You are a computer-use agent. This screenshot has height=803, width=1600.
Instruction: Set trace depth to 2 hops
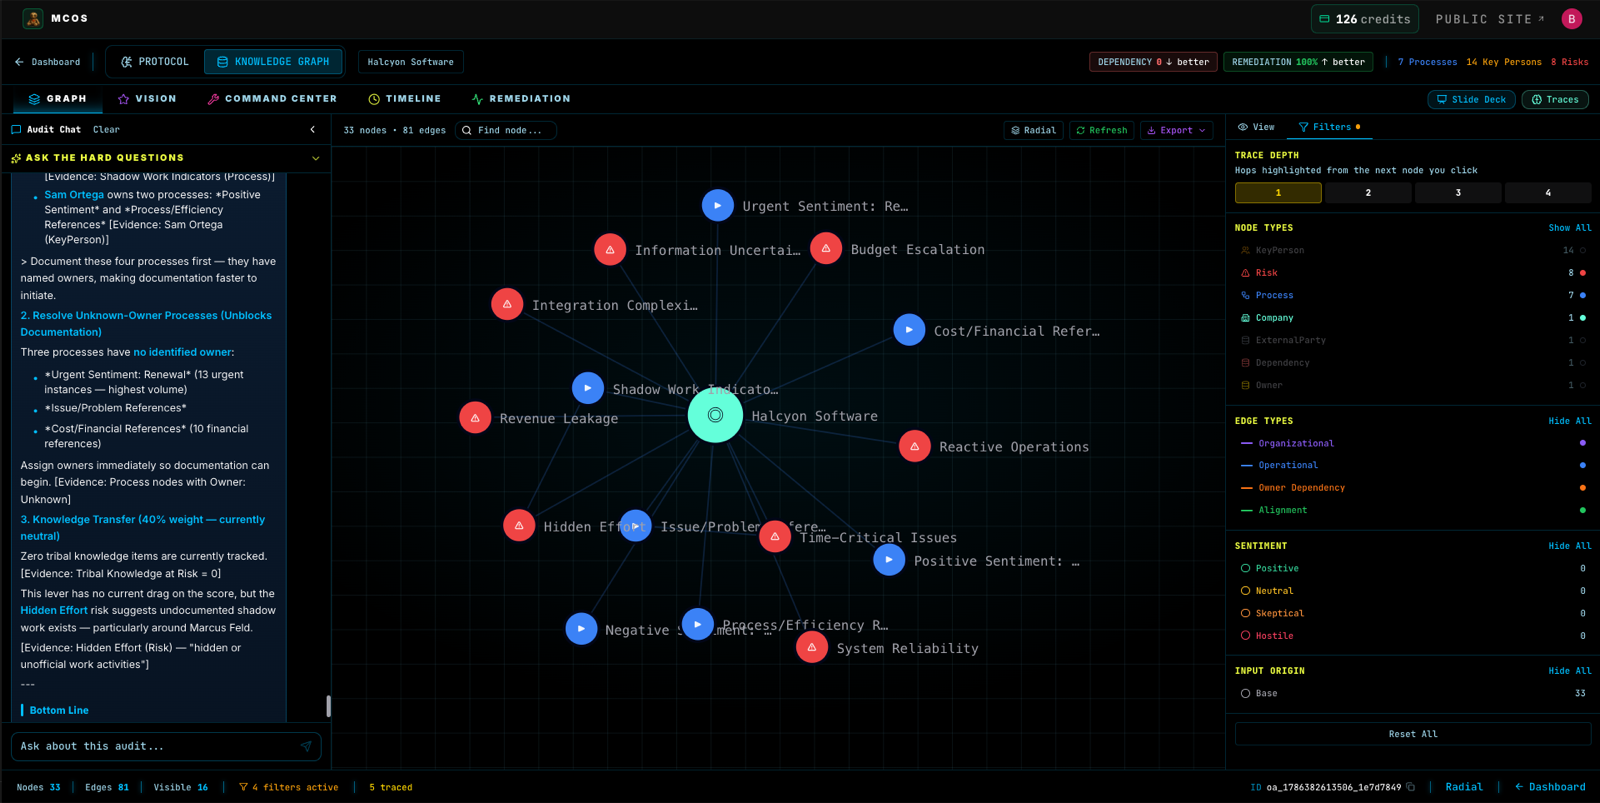pyautogui.click(x=1368, y=193)
